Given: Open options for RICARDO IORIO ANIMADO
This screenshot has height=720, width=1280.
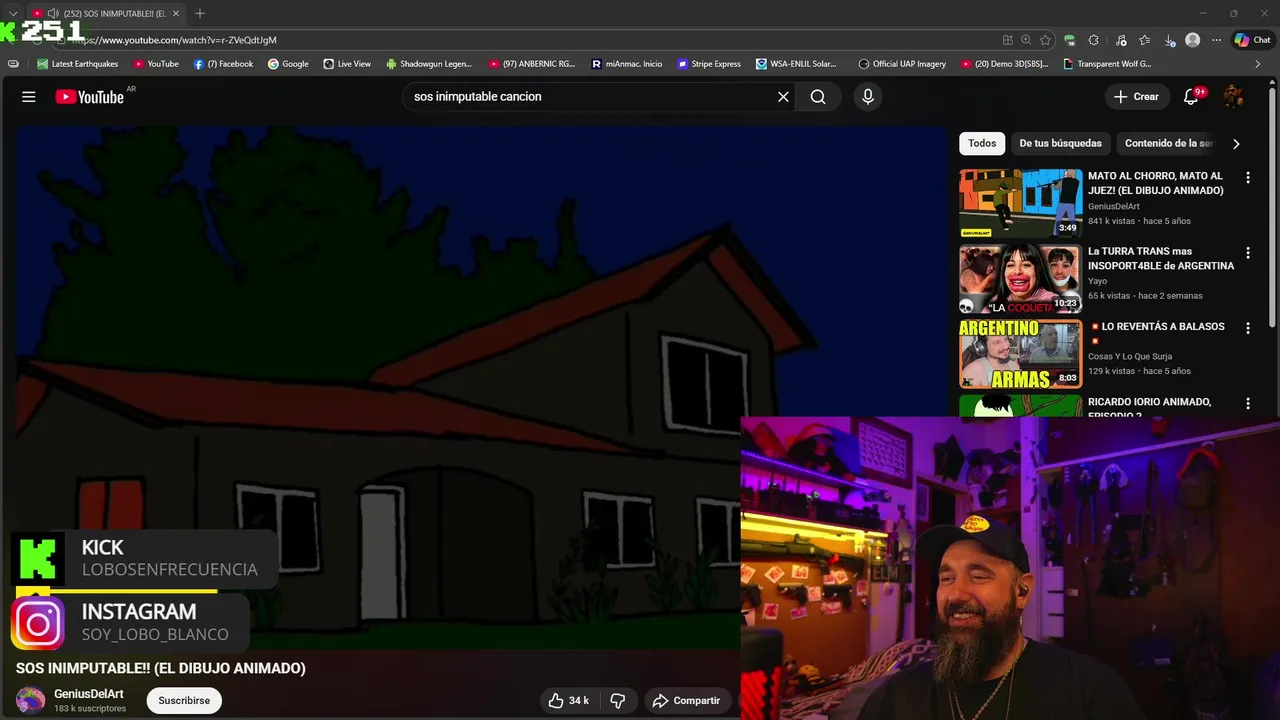Looking at the screenshot, I should (1247, 403).
